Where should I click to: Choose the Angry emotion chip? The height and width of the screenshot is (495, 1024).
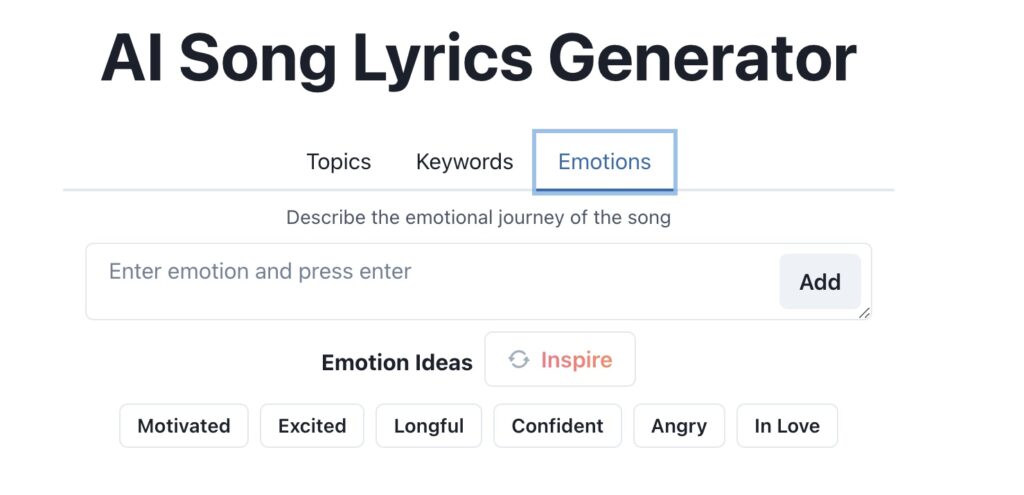[x=679, y=426]
